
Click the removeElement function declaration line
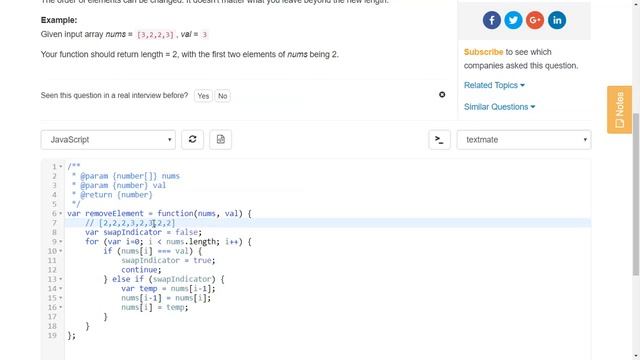(160, 213)
